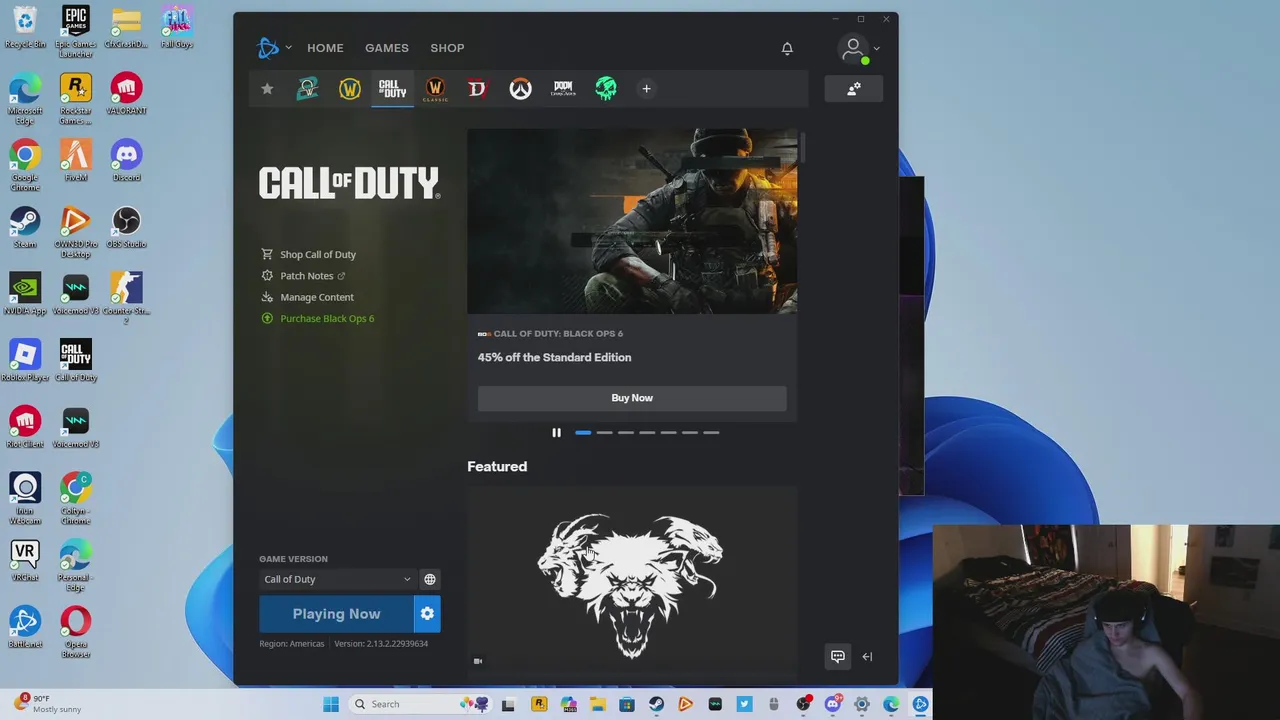Select the World of Warcraft game icon
This screenshot has height=720, width=1280.
pyautogui.click(x=350, y=89)
